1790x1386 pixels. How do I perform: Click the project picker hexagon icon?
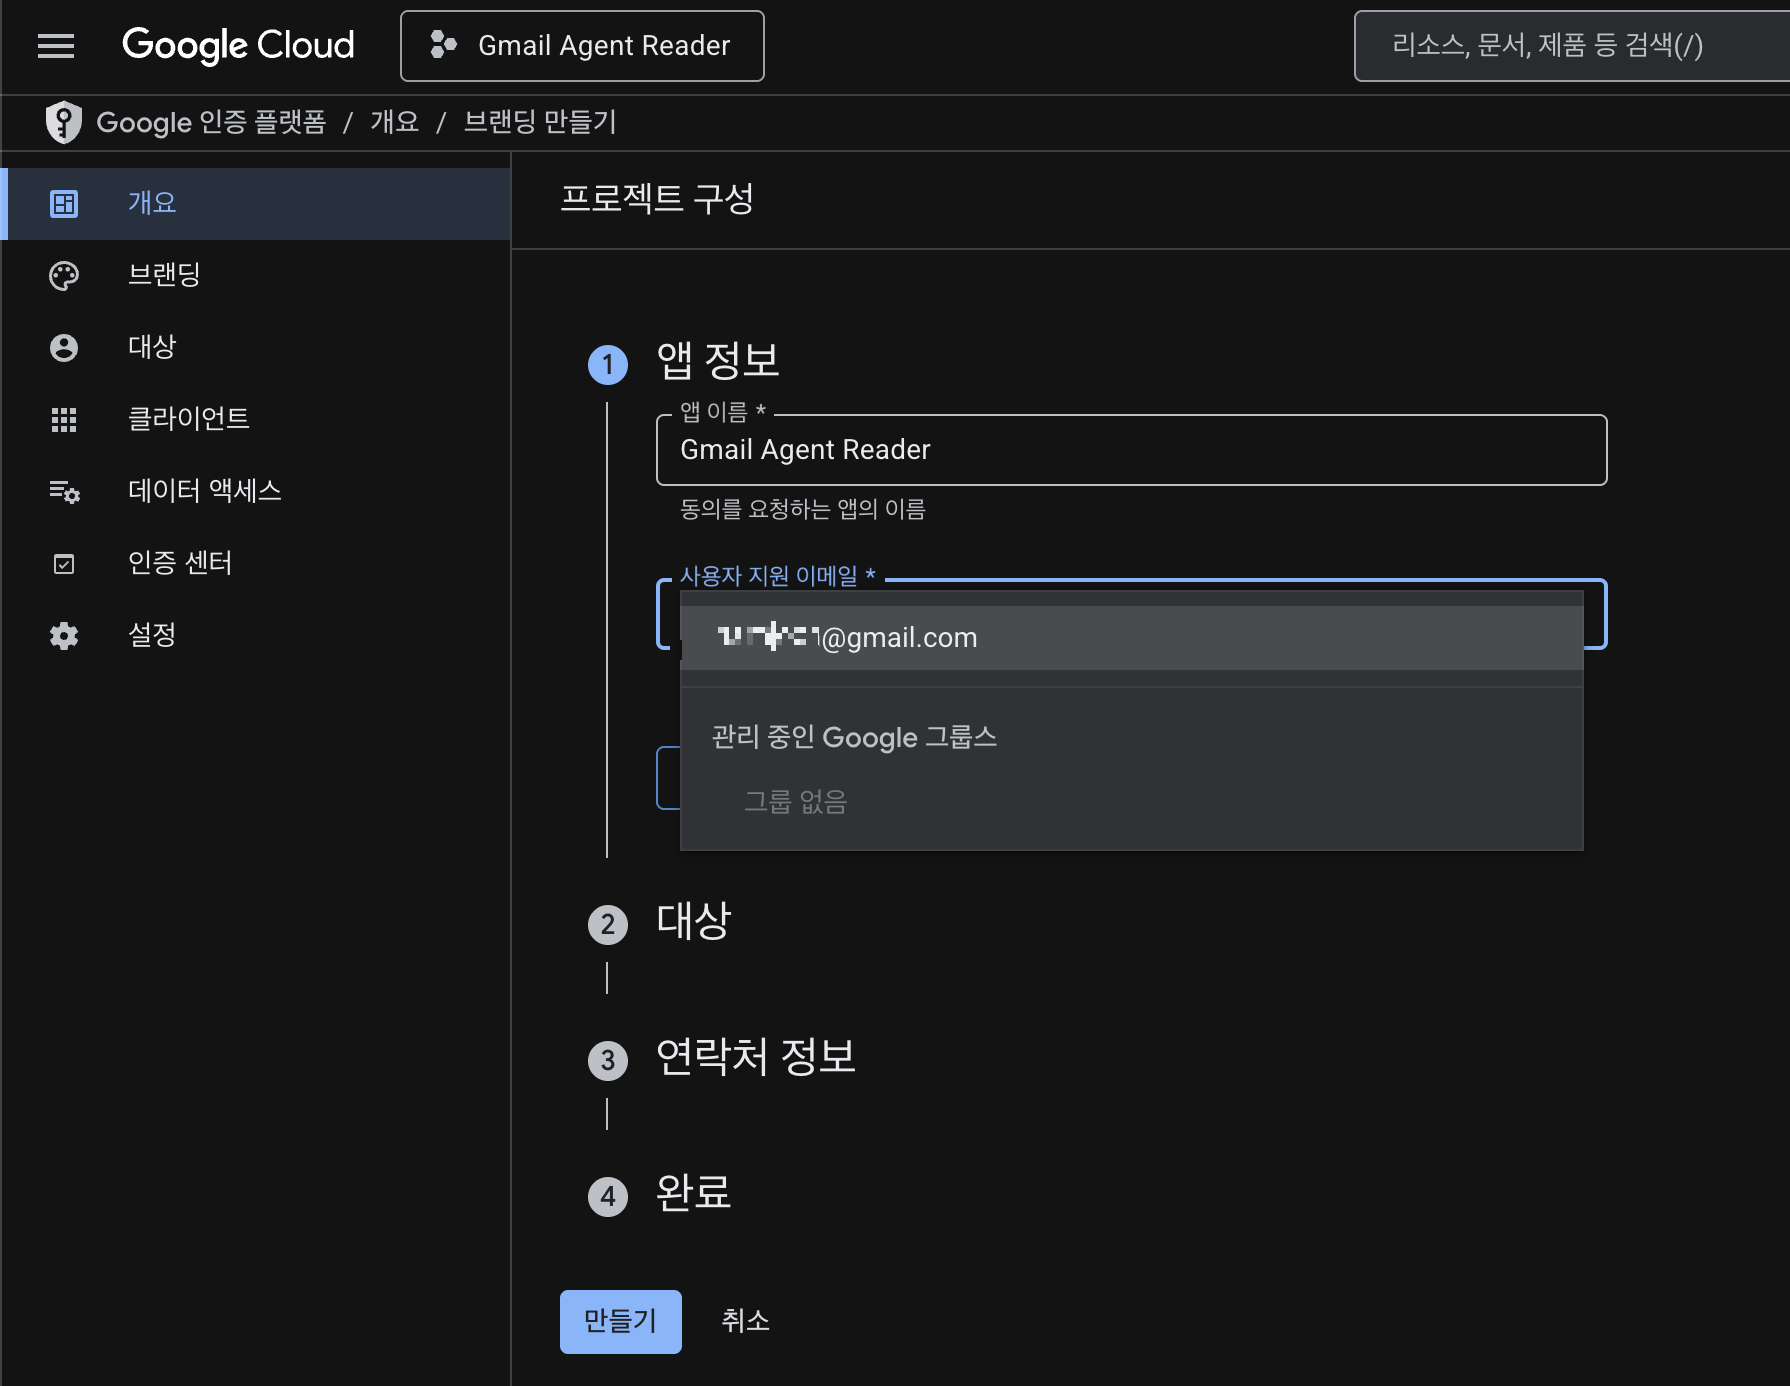pos(443,45)
